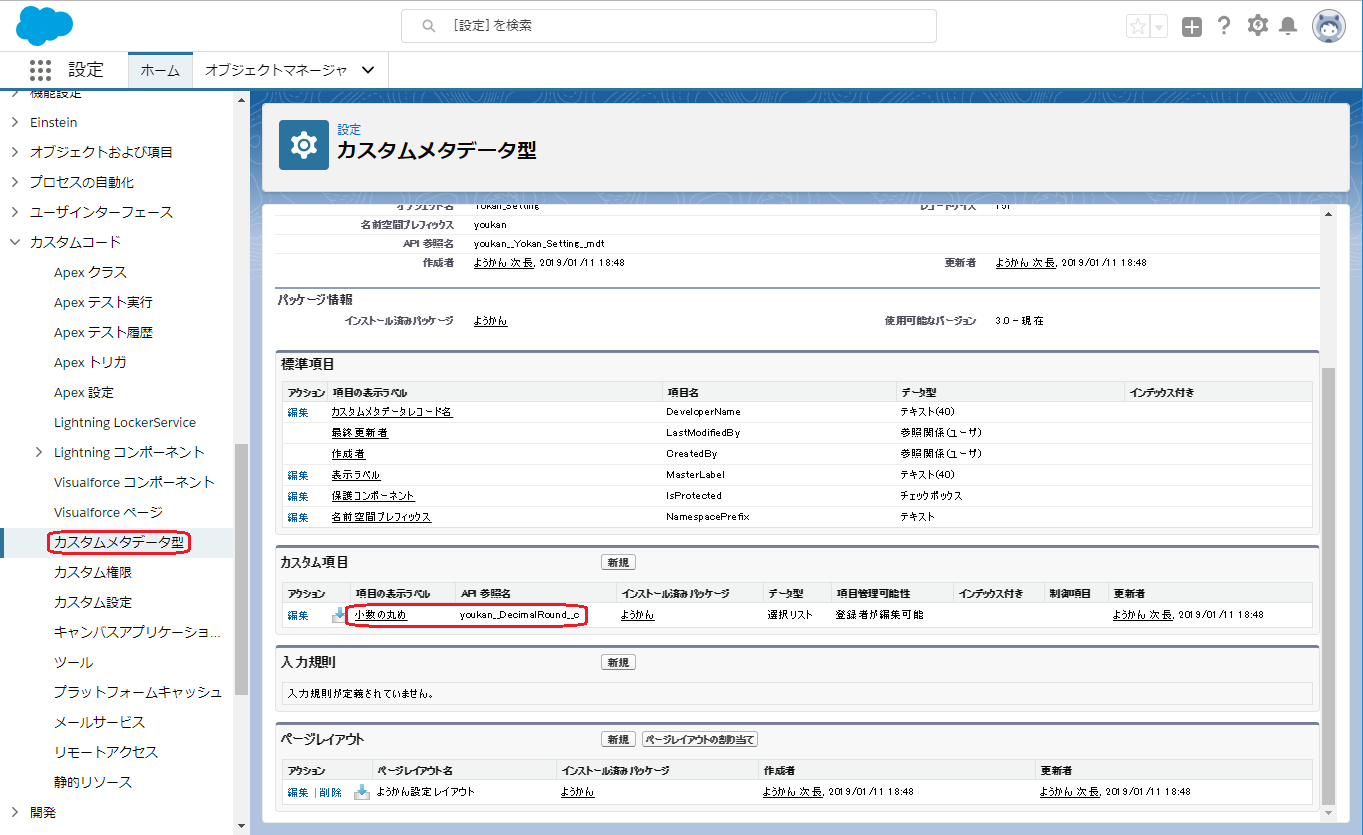Viewport: 1363px width, 835px height.
Task: Expand the Lightning コンポーネント node
Action: [39, 452]
